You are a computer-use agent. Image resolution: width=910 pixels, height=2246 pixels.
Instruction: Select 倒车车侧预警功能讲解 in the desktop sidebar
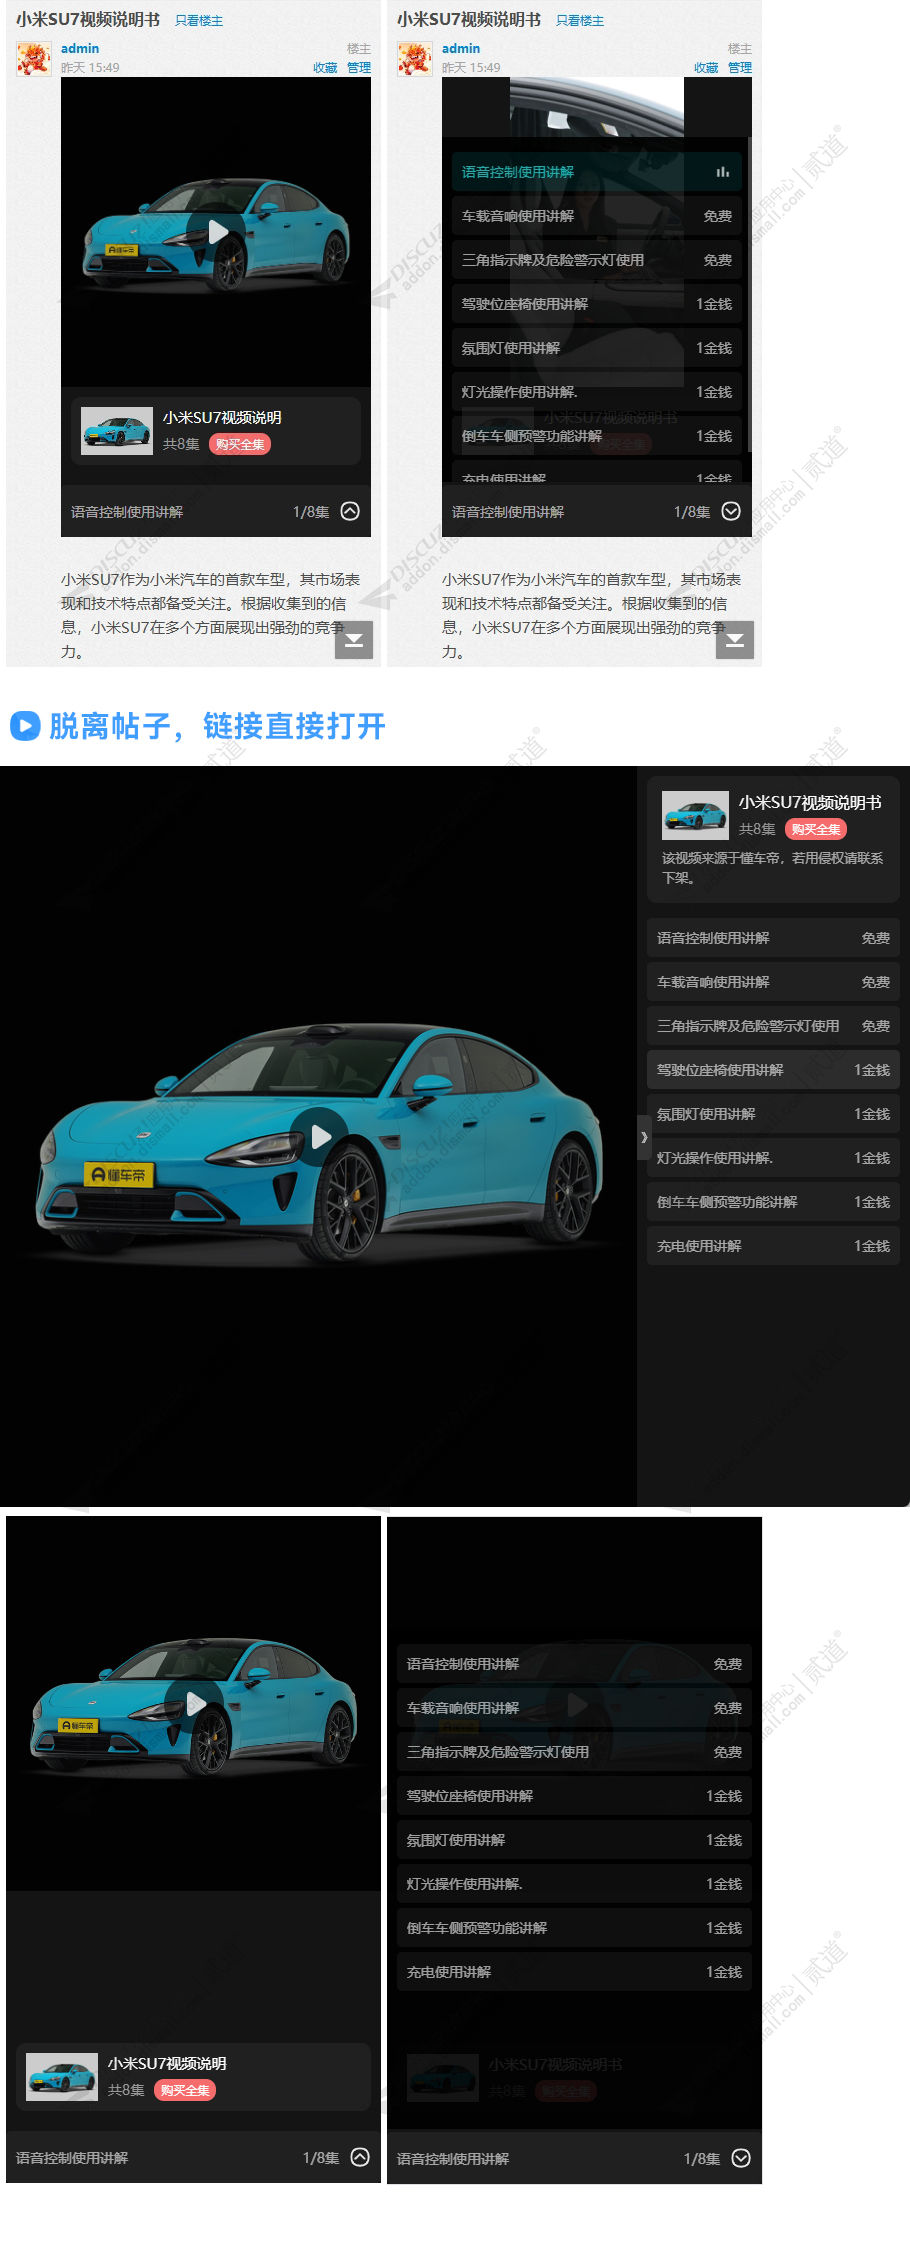pos(773,1202)
